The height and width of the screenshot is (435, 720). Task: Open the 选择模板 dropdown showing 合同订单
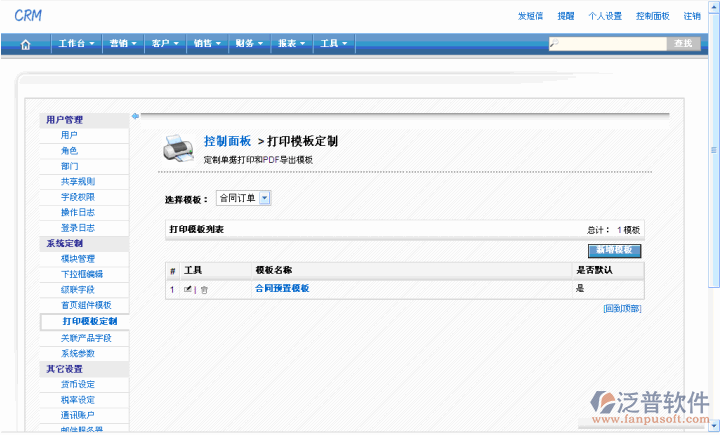[x=243, y=199]
